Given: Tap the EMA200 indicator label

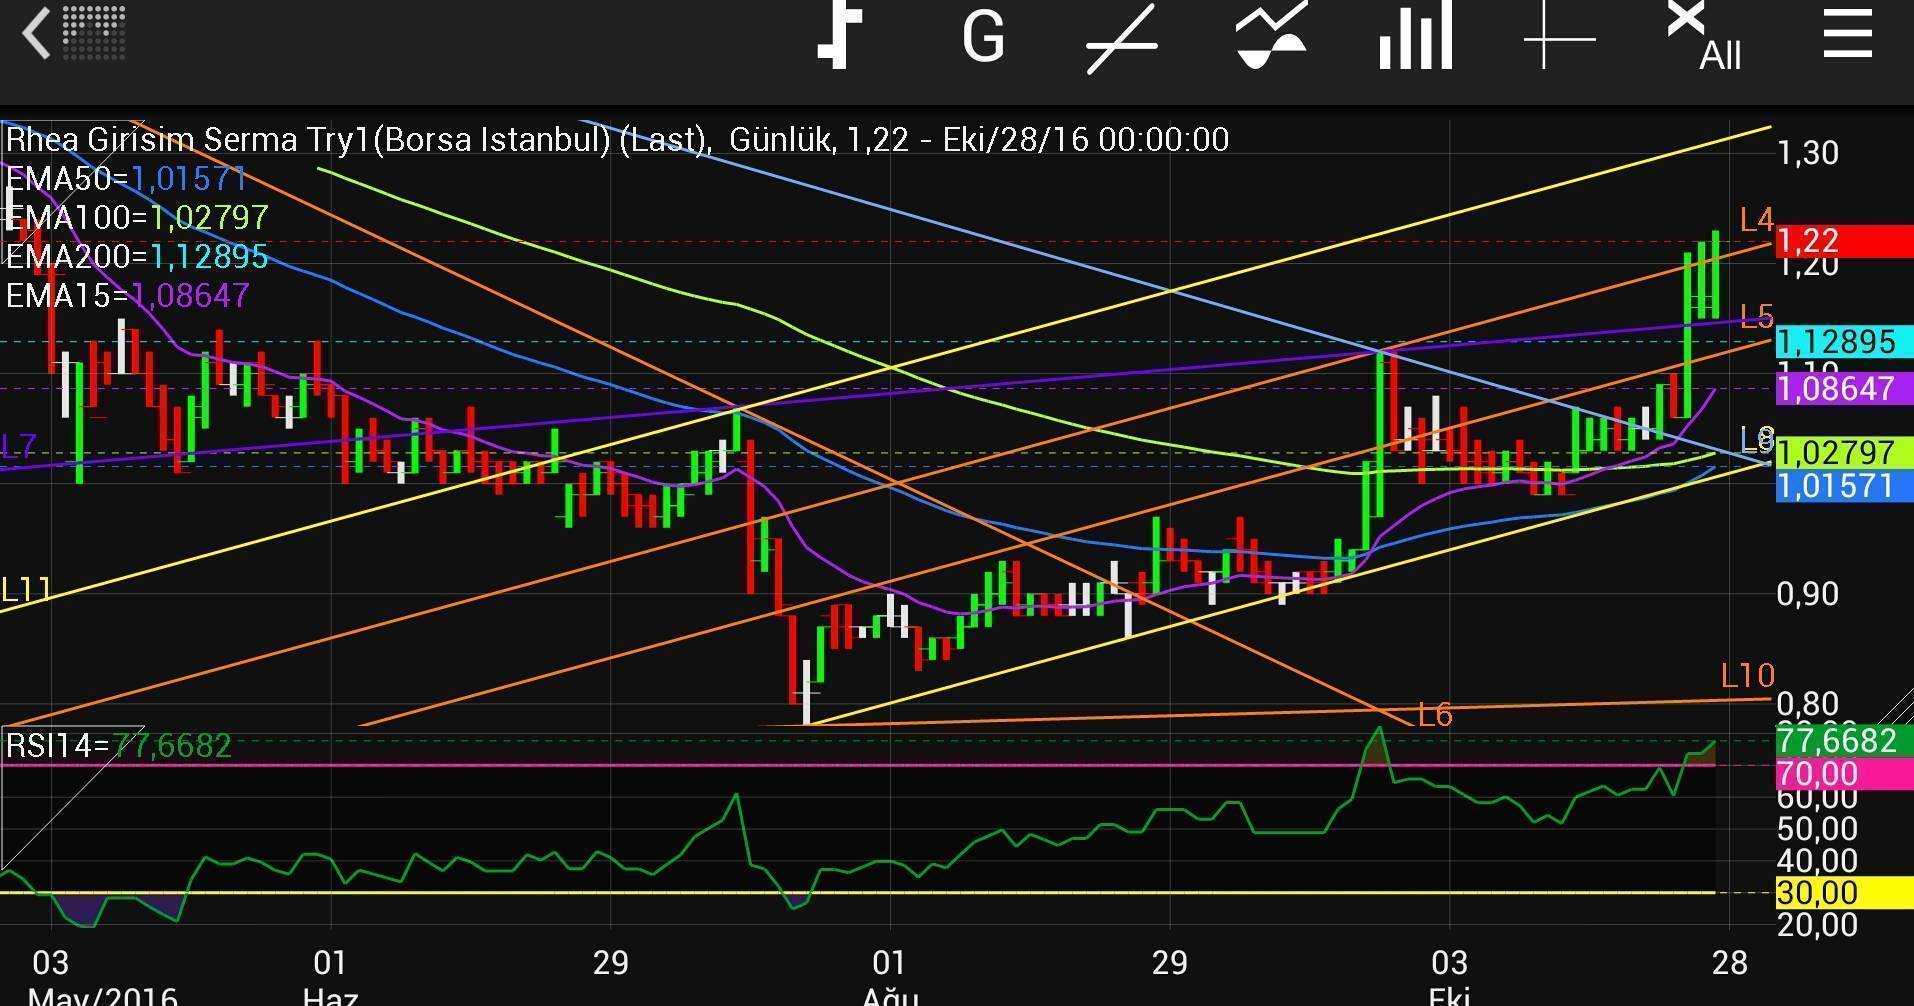Looking at the screenshot, I should [x=137, y=257].
